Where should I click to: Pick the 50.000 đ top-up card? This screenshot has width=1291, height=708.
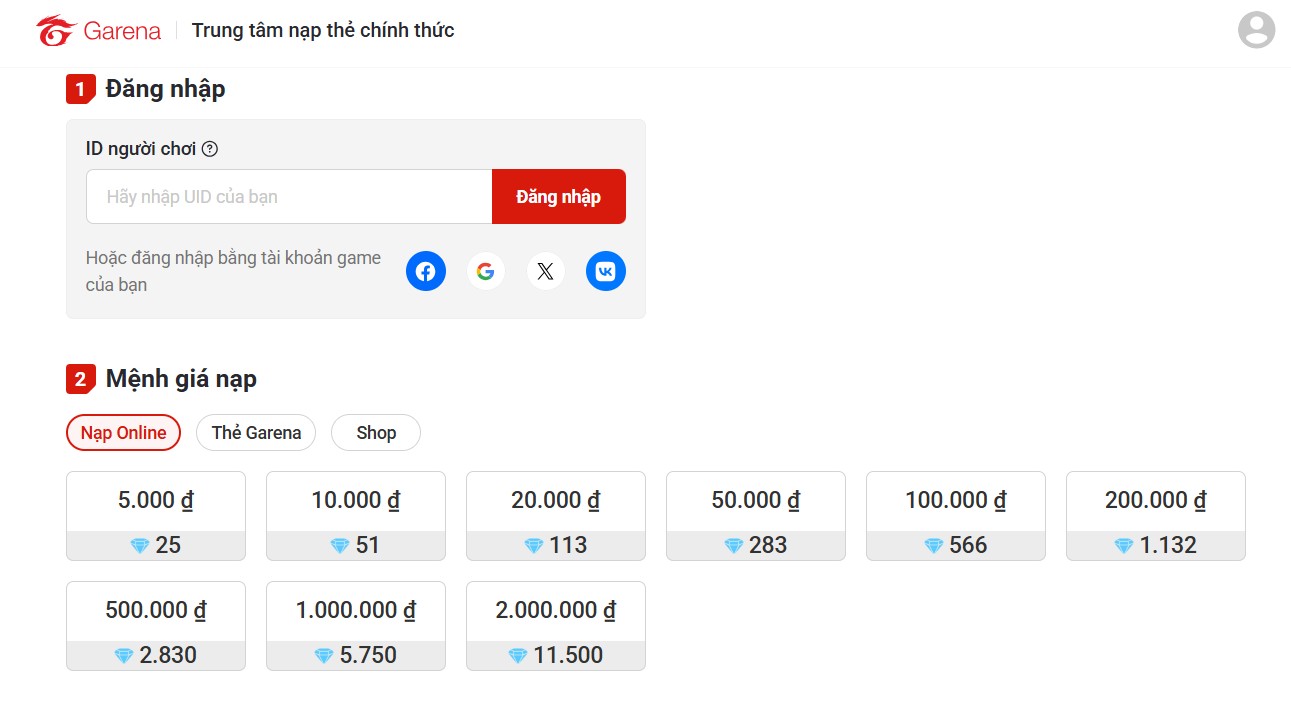click(x=756, y=516)
